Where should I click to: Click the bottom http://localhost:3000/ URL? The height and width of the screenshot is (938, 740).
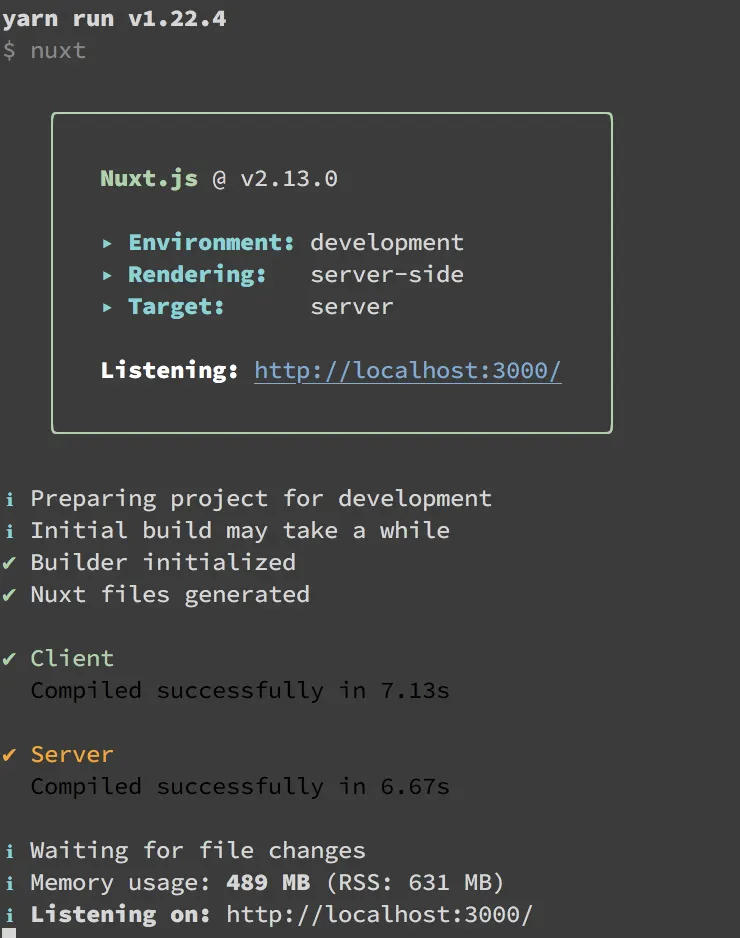pyautogui.click(x=379, y=914)
